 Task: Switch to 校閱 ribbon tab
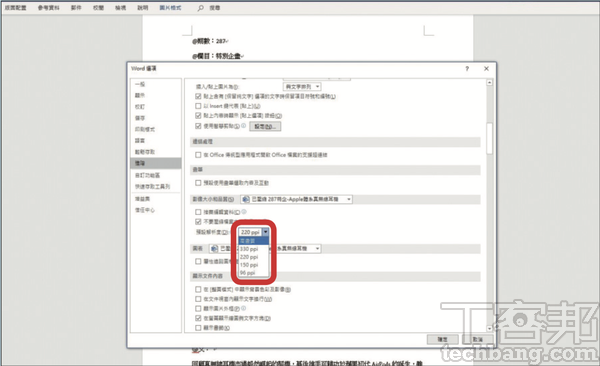(x=98, y=8)
